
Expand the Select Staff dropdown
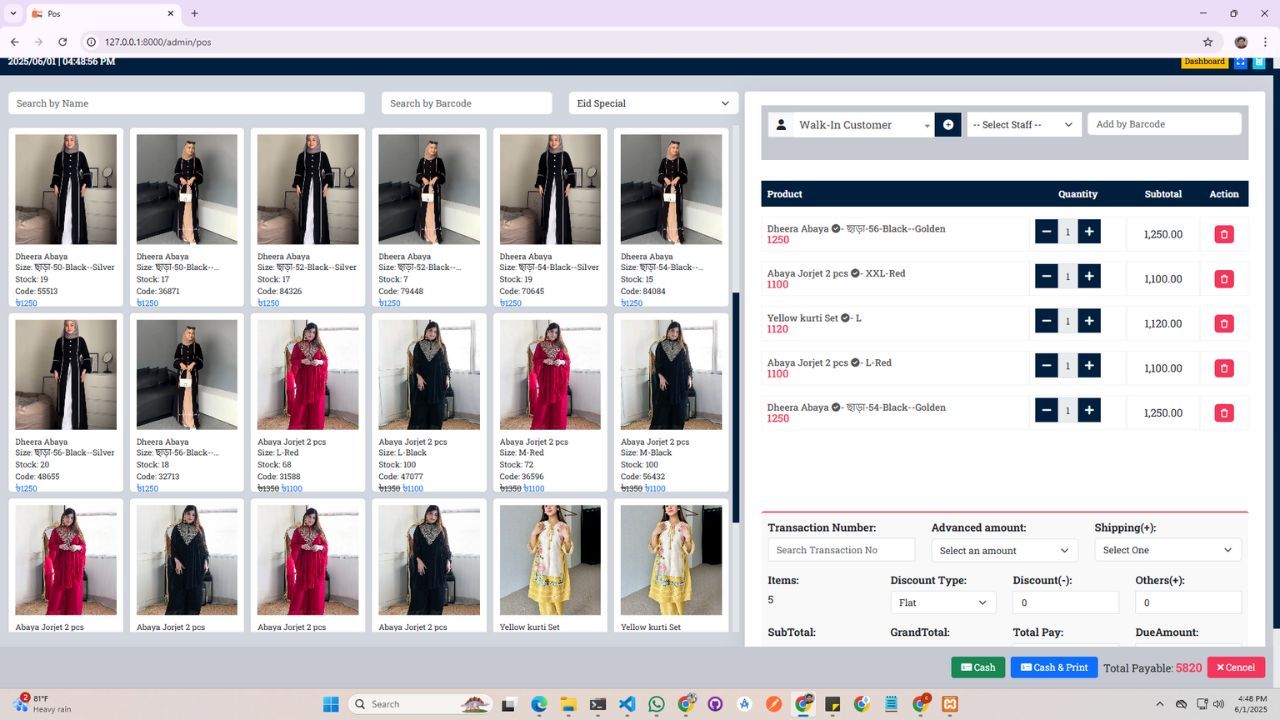(1023, 125)
